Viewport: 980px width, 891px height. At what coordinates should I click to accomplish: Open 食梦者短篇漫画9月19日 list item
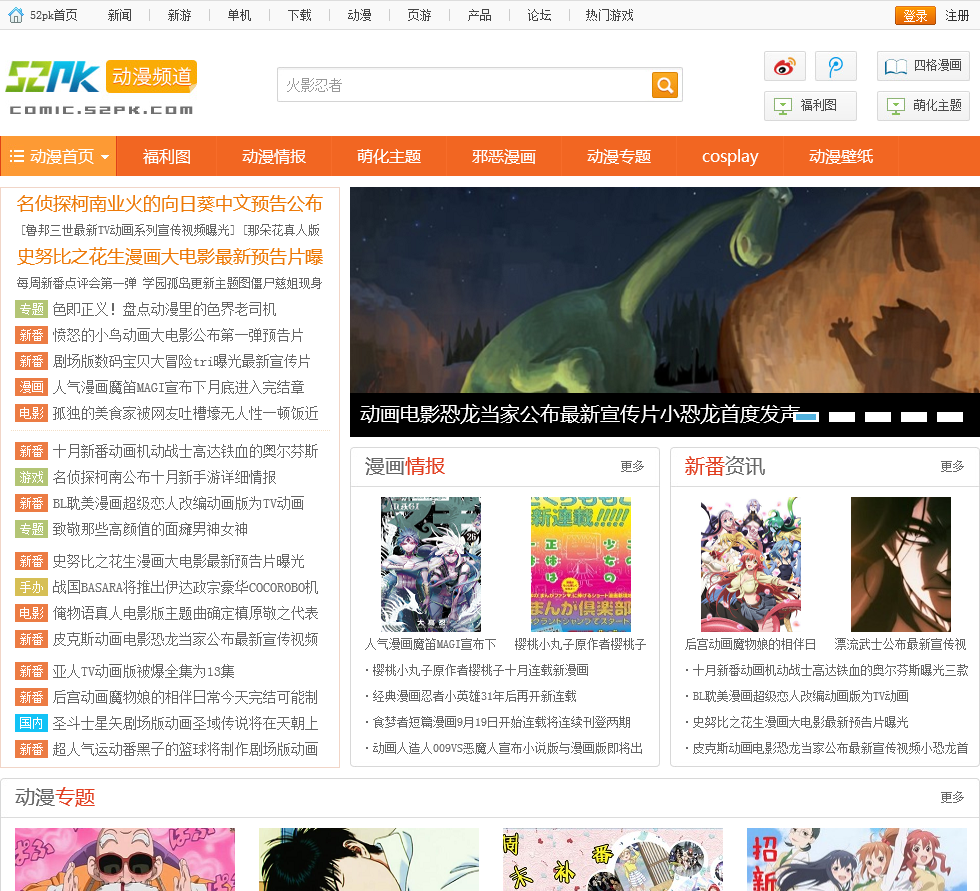[501, 722]
